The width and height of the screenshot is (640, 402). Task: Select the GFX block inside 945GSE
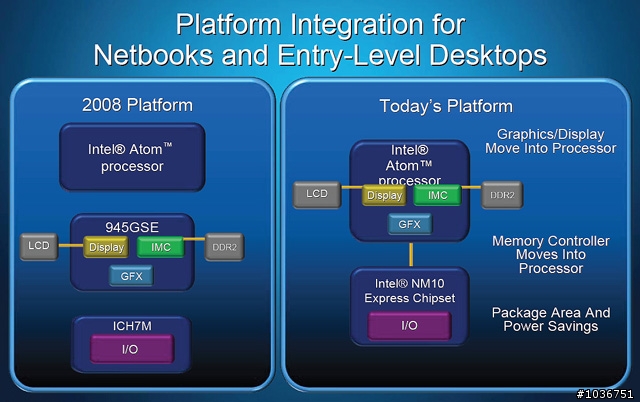131,276
